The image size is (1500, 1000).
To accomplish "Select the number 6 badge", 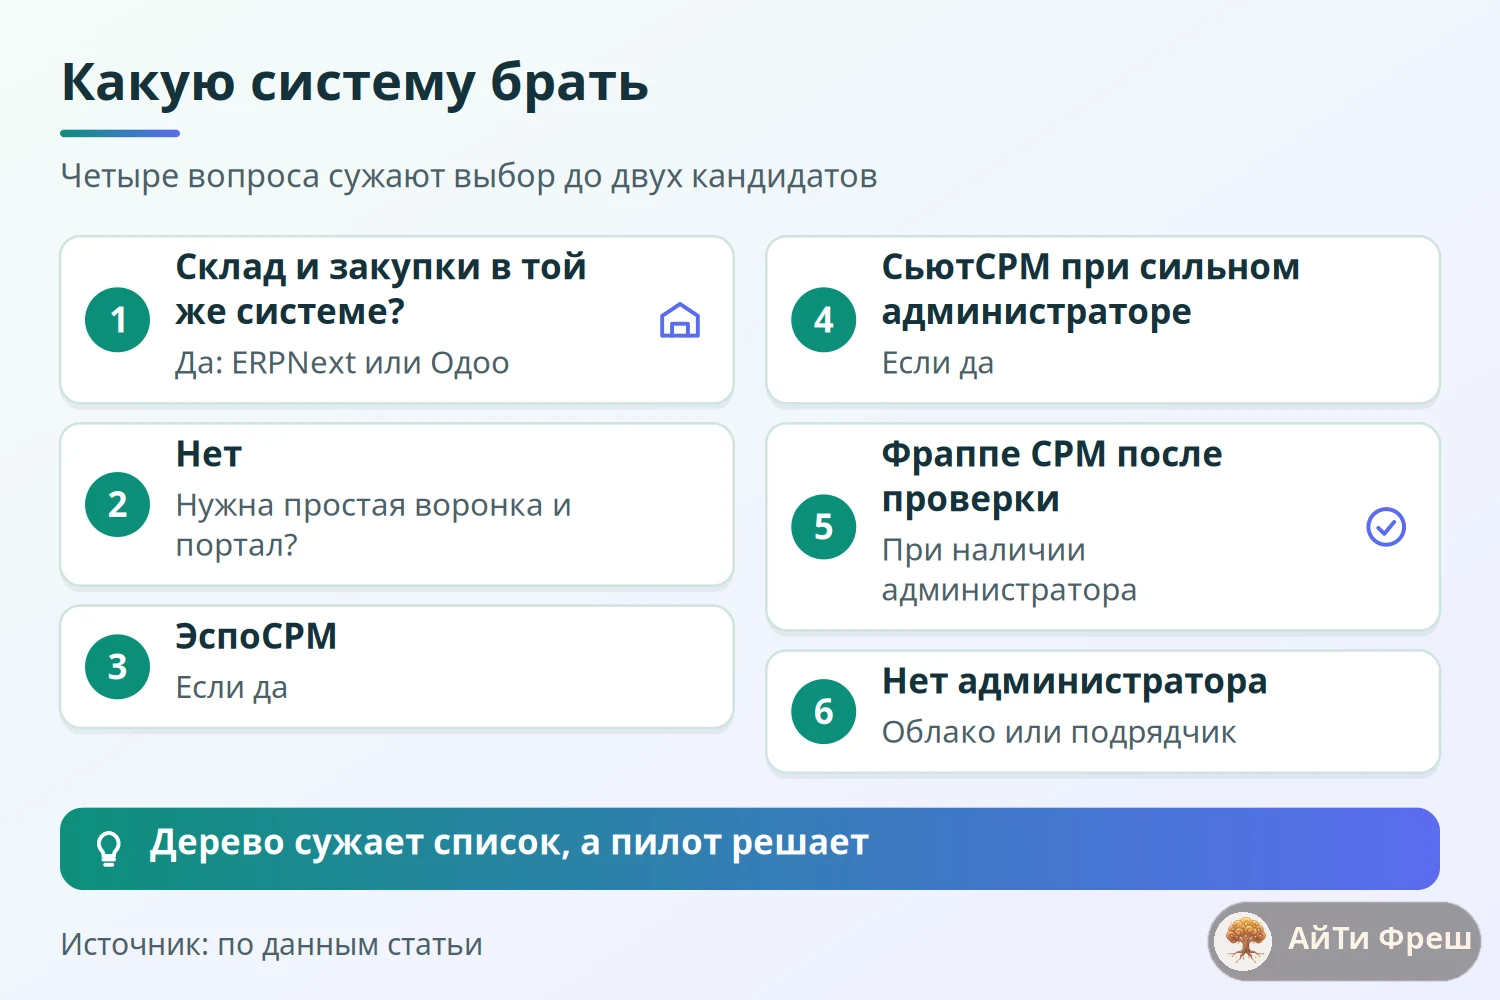I will (x=824, y=712).
